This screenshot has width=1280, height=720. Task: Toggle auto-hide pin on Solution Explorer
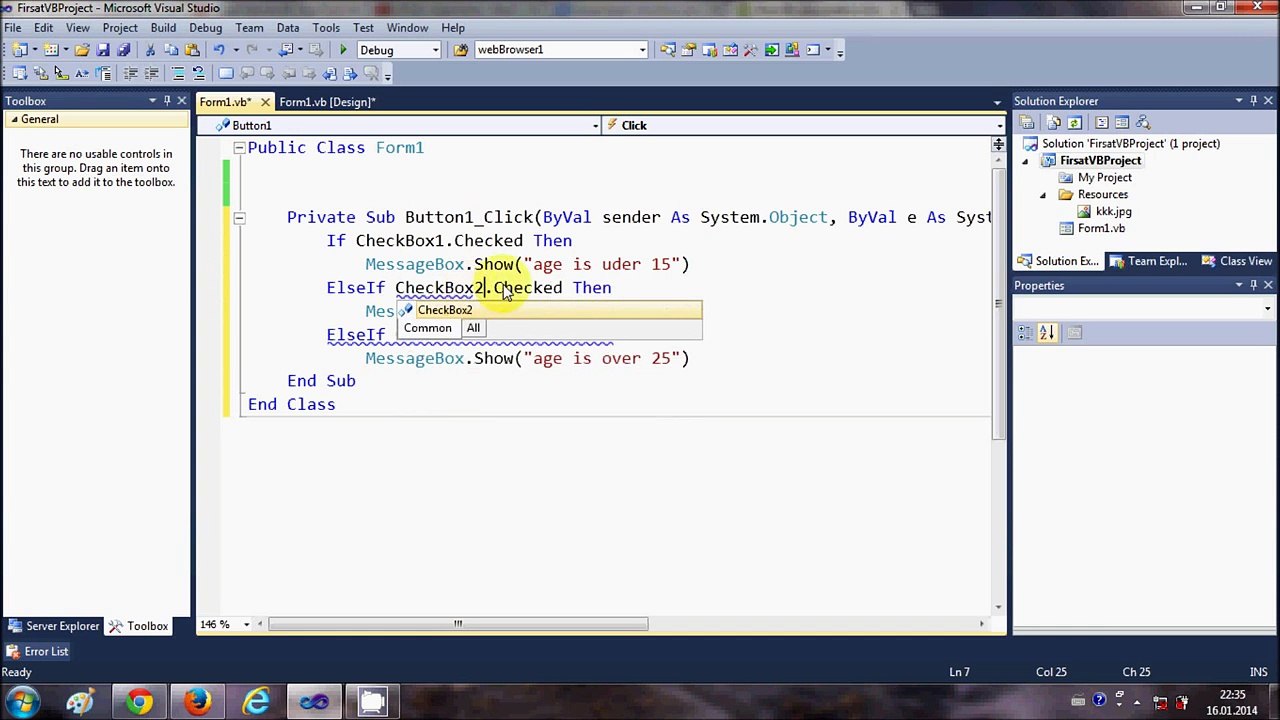(x=1253, y=101)
